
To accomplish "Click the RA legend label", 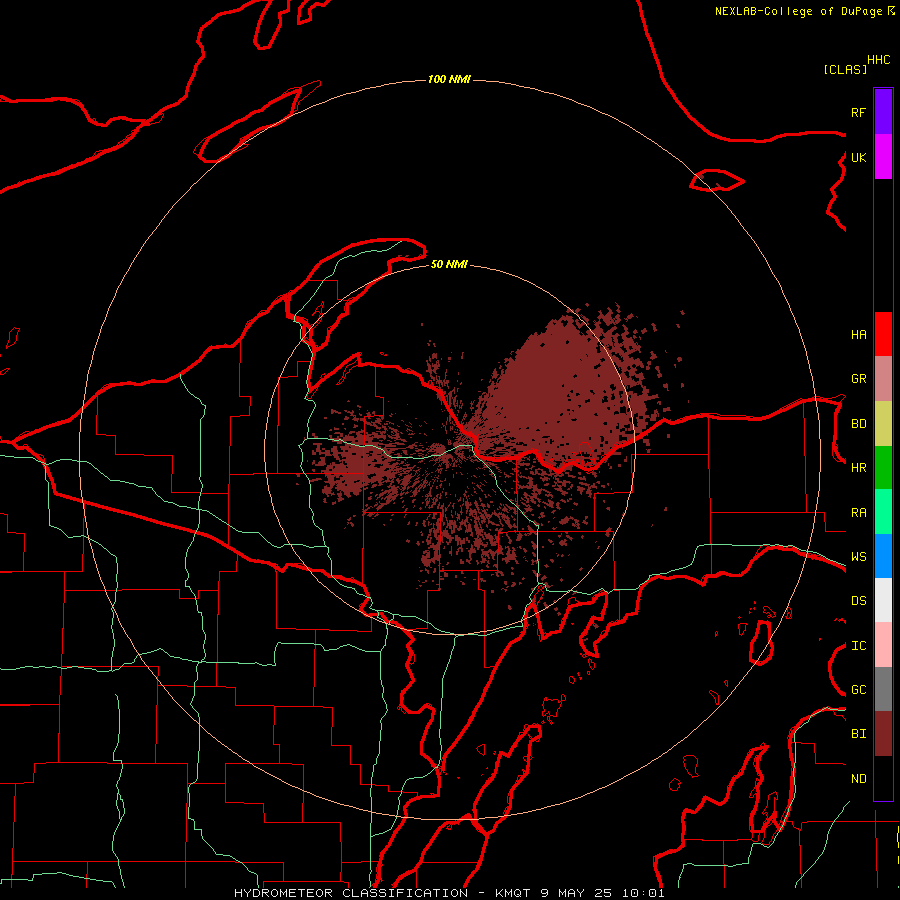I will 858,513.
